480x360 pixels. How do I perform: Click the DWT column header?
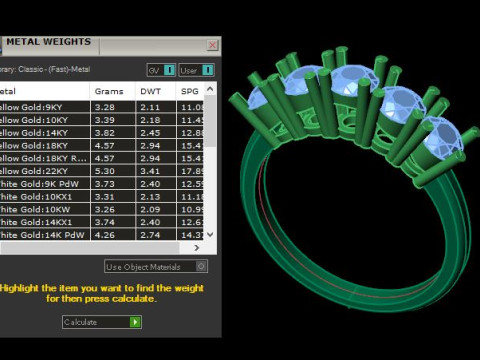[x=155, y=91]
